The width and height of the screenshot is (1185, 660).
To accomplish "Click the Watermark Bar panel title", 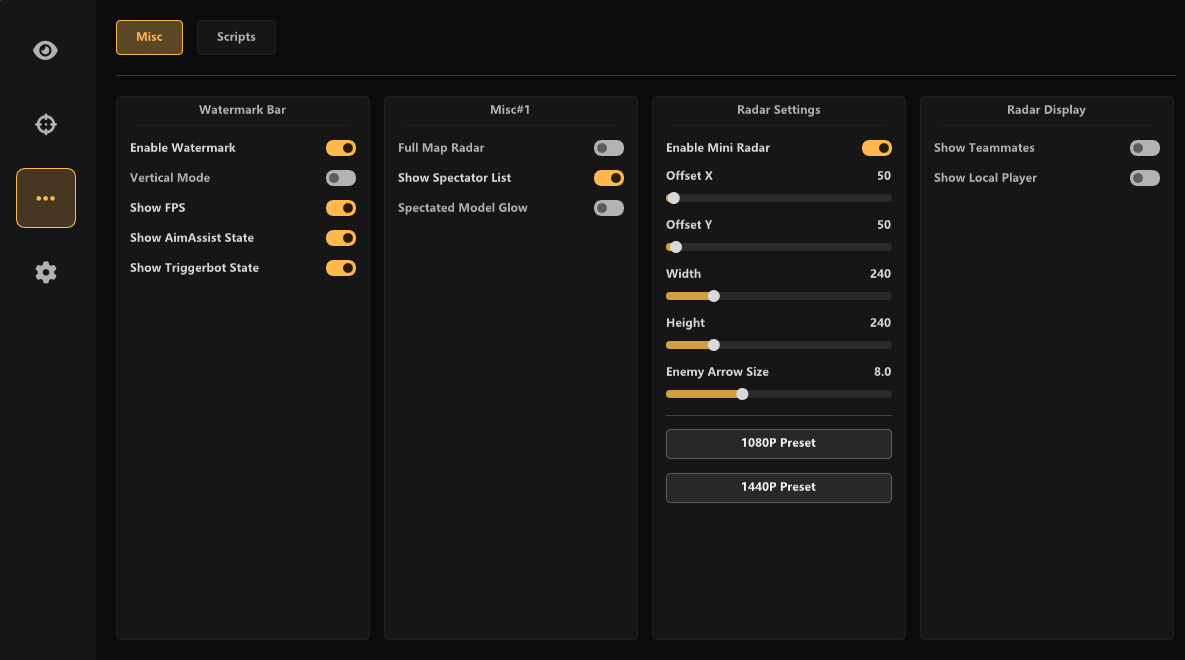I will 242,110.
